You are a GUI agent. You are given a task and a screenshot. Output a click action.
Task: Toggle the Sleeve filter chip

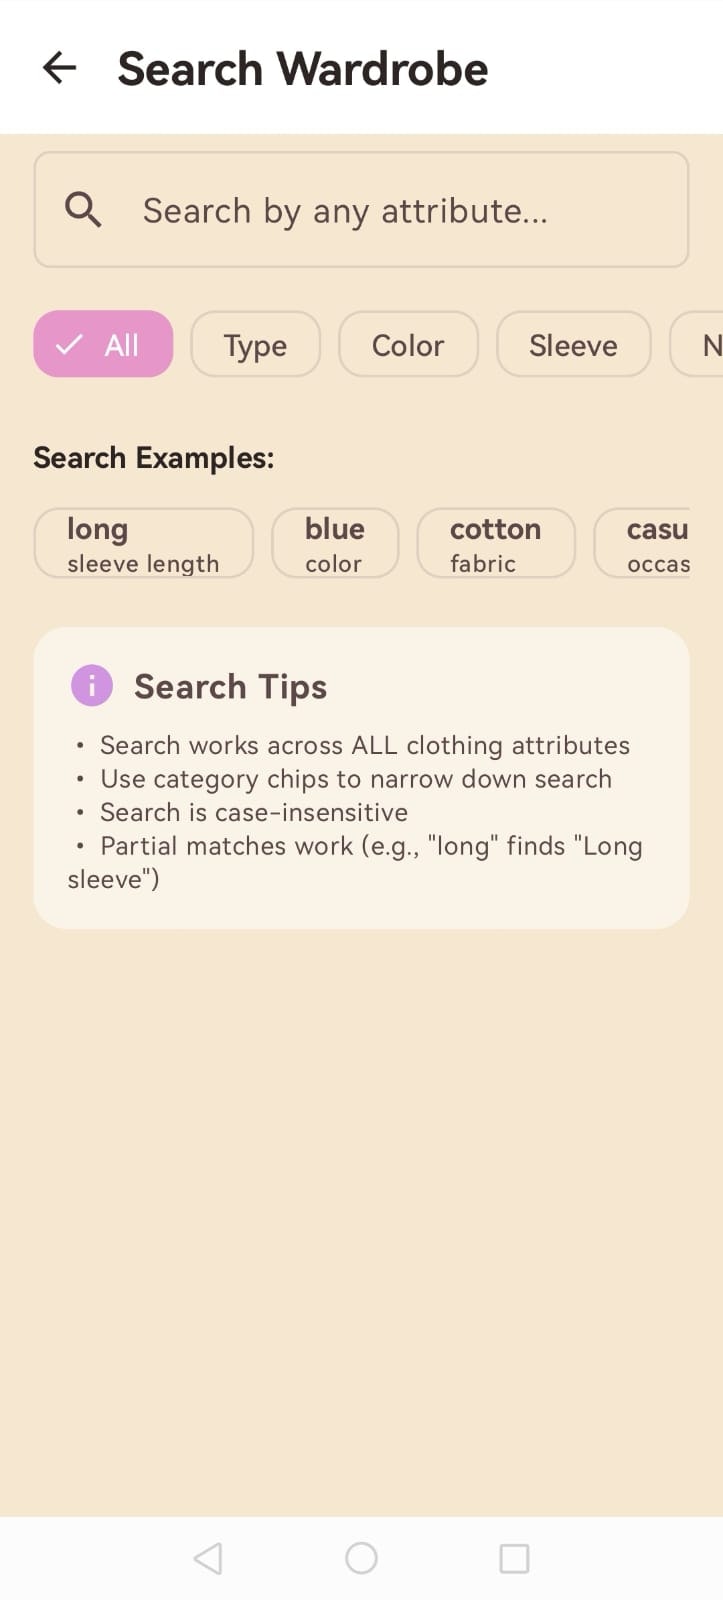coord(573,344)
